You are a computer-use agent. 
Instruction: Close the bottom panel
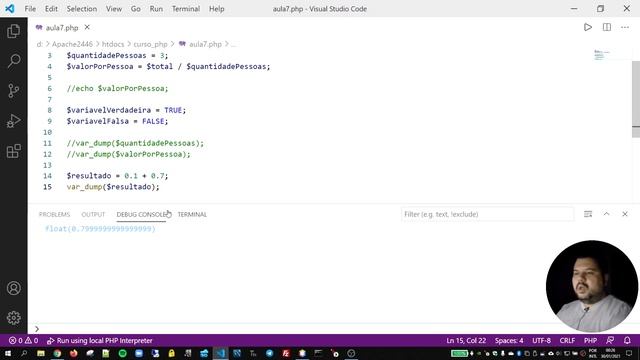click(x=625, y=214)
